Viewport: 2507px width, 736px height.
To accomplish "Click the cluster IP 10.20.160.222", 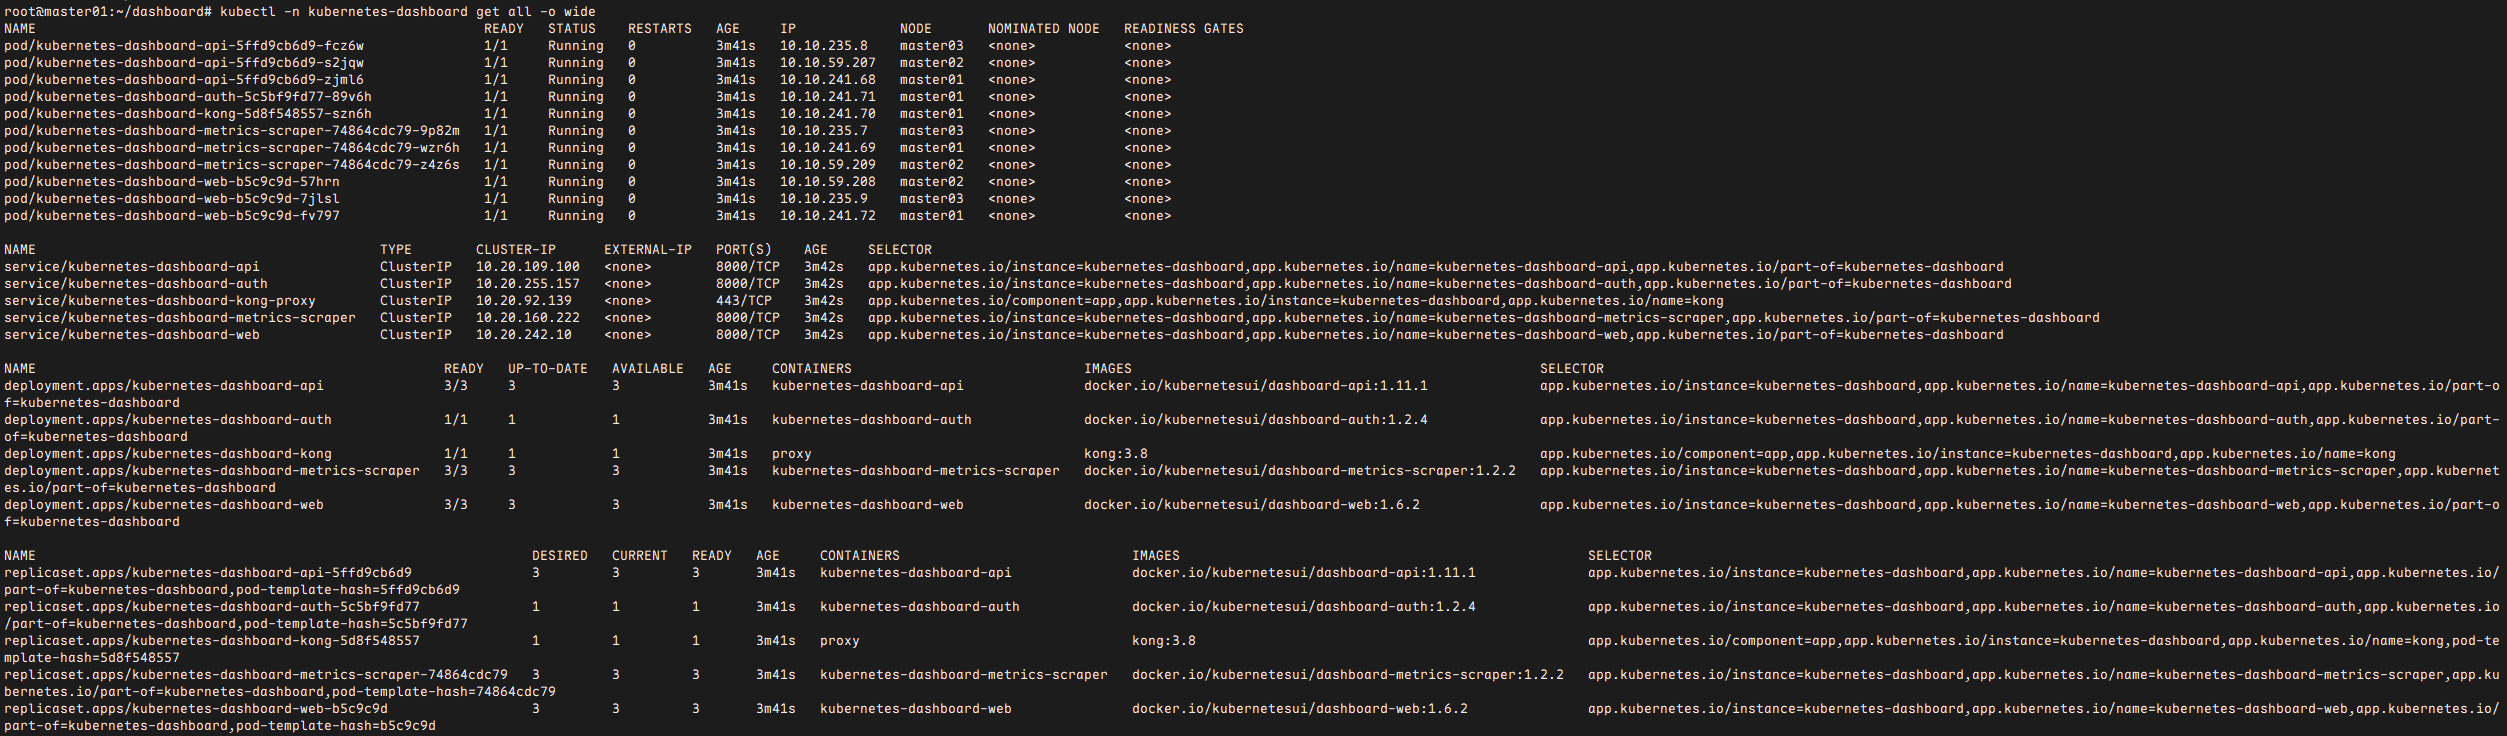I will [x=528, y=318].
